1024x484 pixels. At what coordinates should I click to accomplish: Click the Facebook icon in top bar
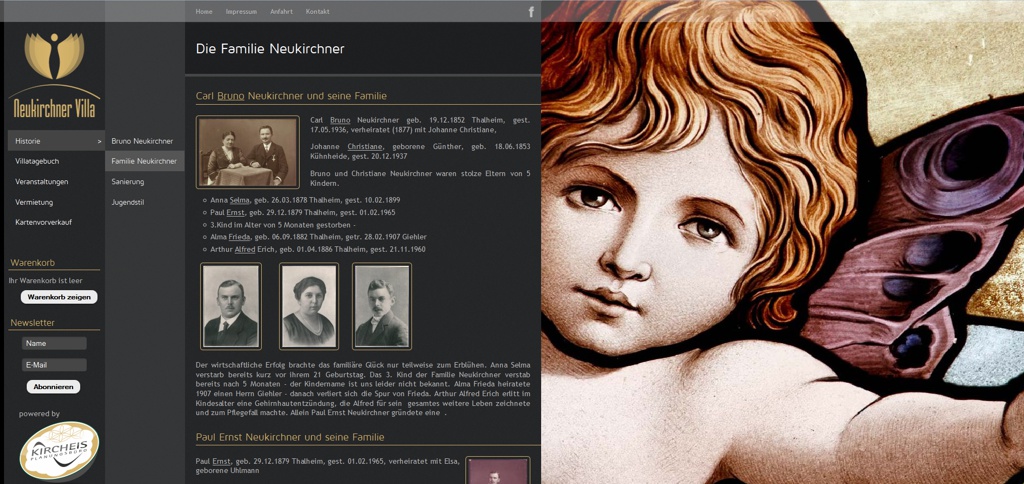[x=531, y=12]
